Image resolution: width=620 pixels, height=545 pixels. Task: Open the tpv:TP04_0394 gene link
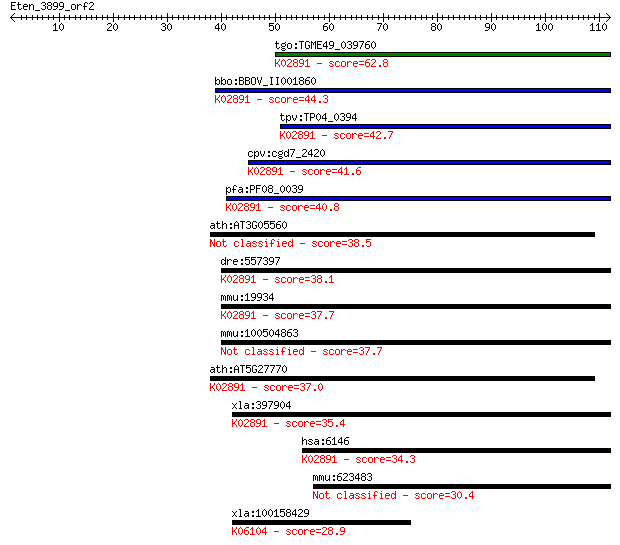318,117
